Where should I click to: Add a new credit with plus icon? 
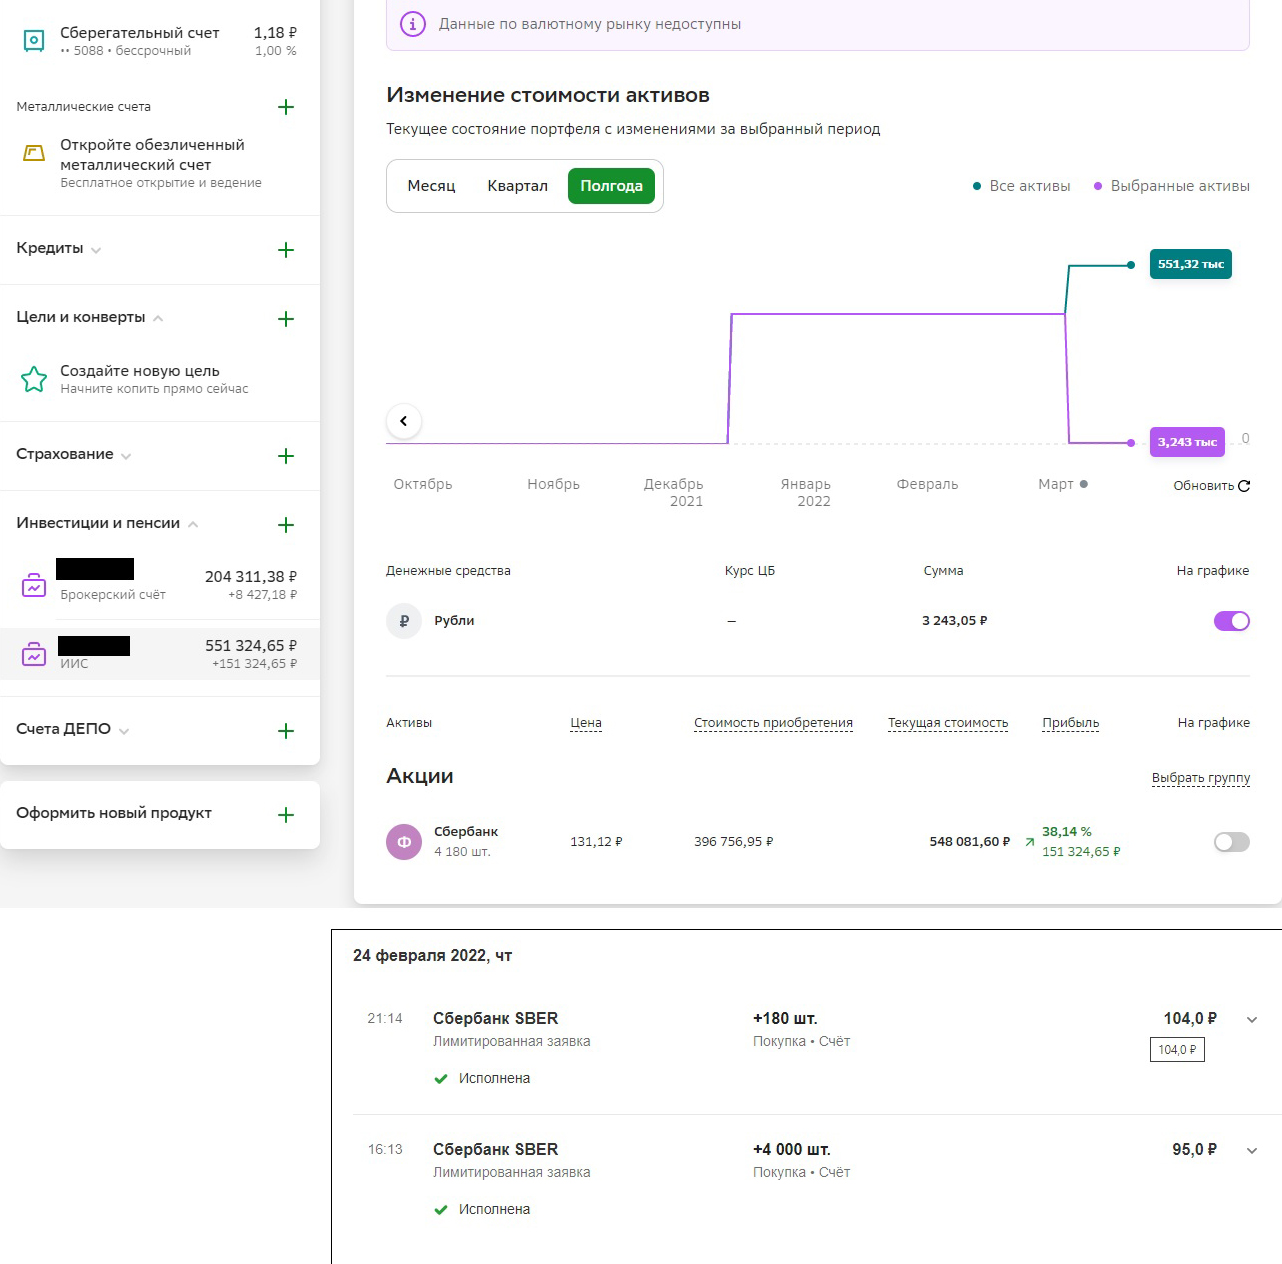[x=286, y=250]
